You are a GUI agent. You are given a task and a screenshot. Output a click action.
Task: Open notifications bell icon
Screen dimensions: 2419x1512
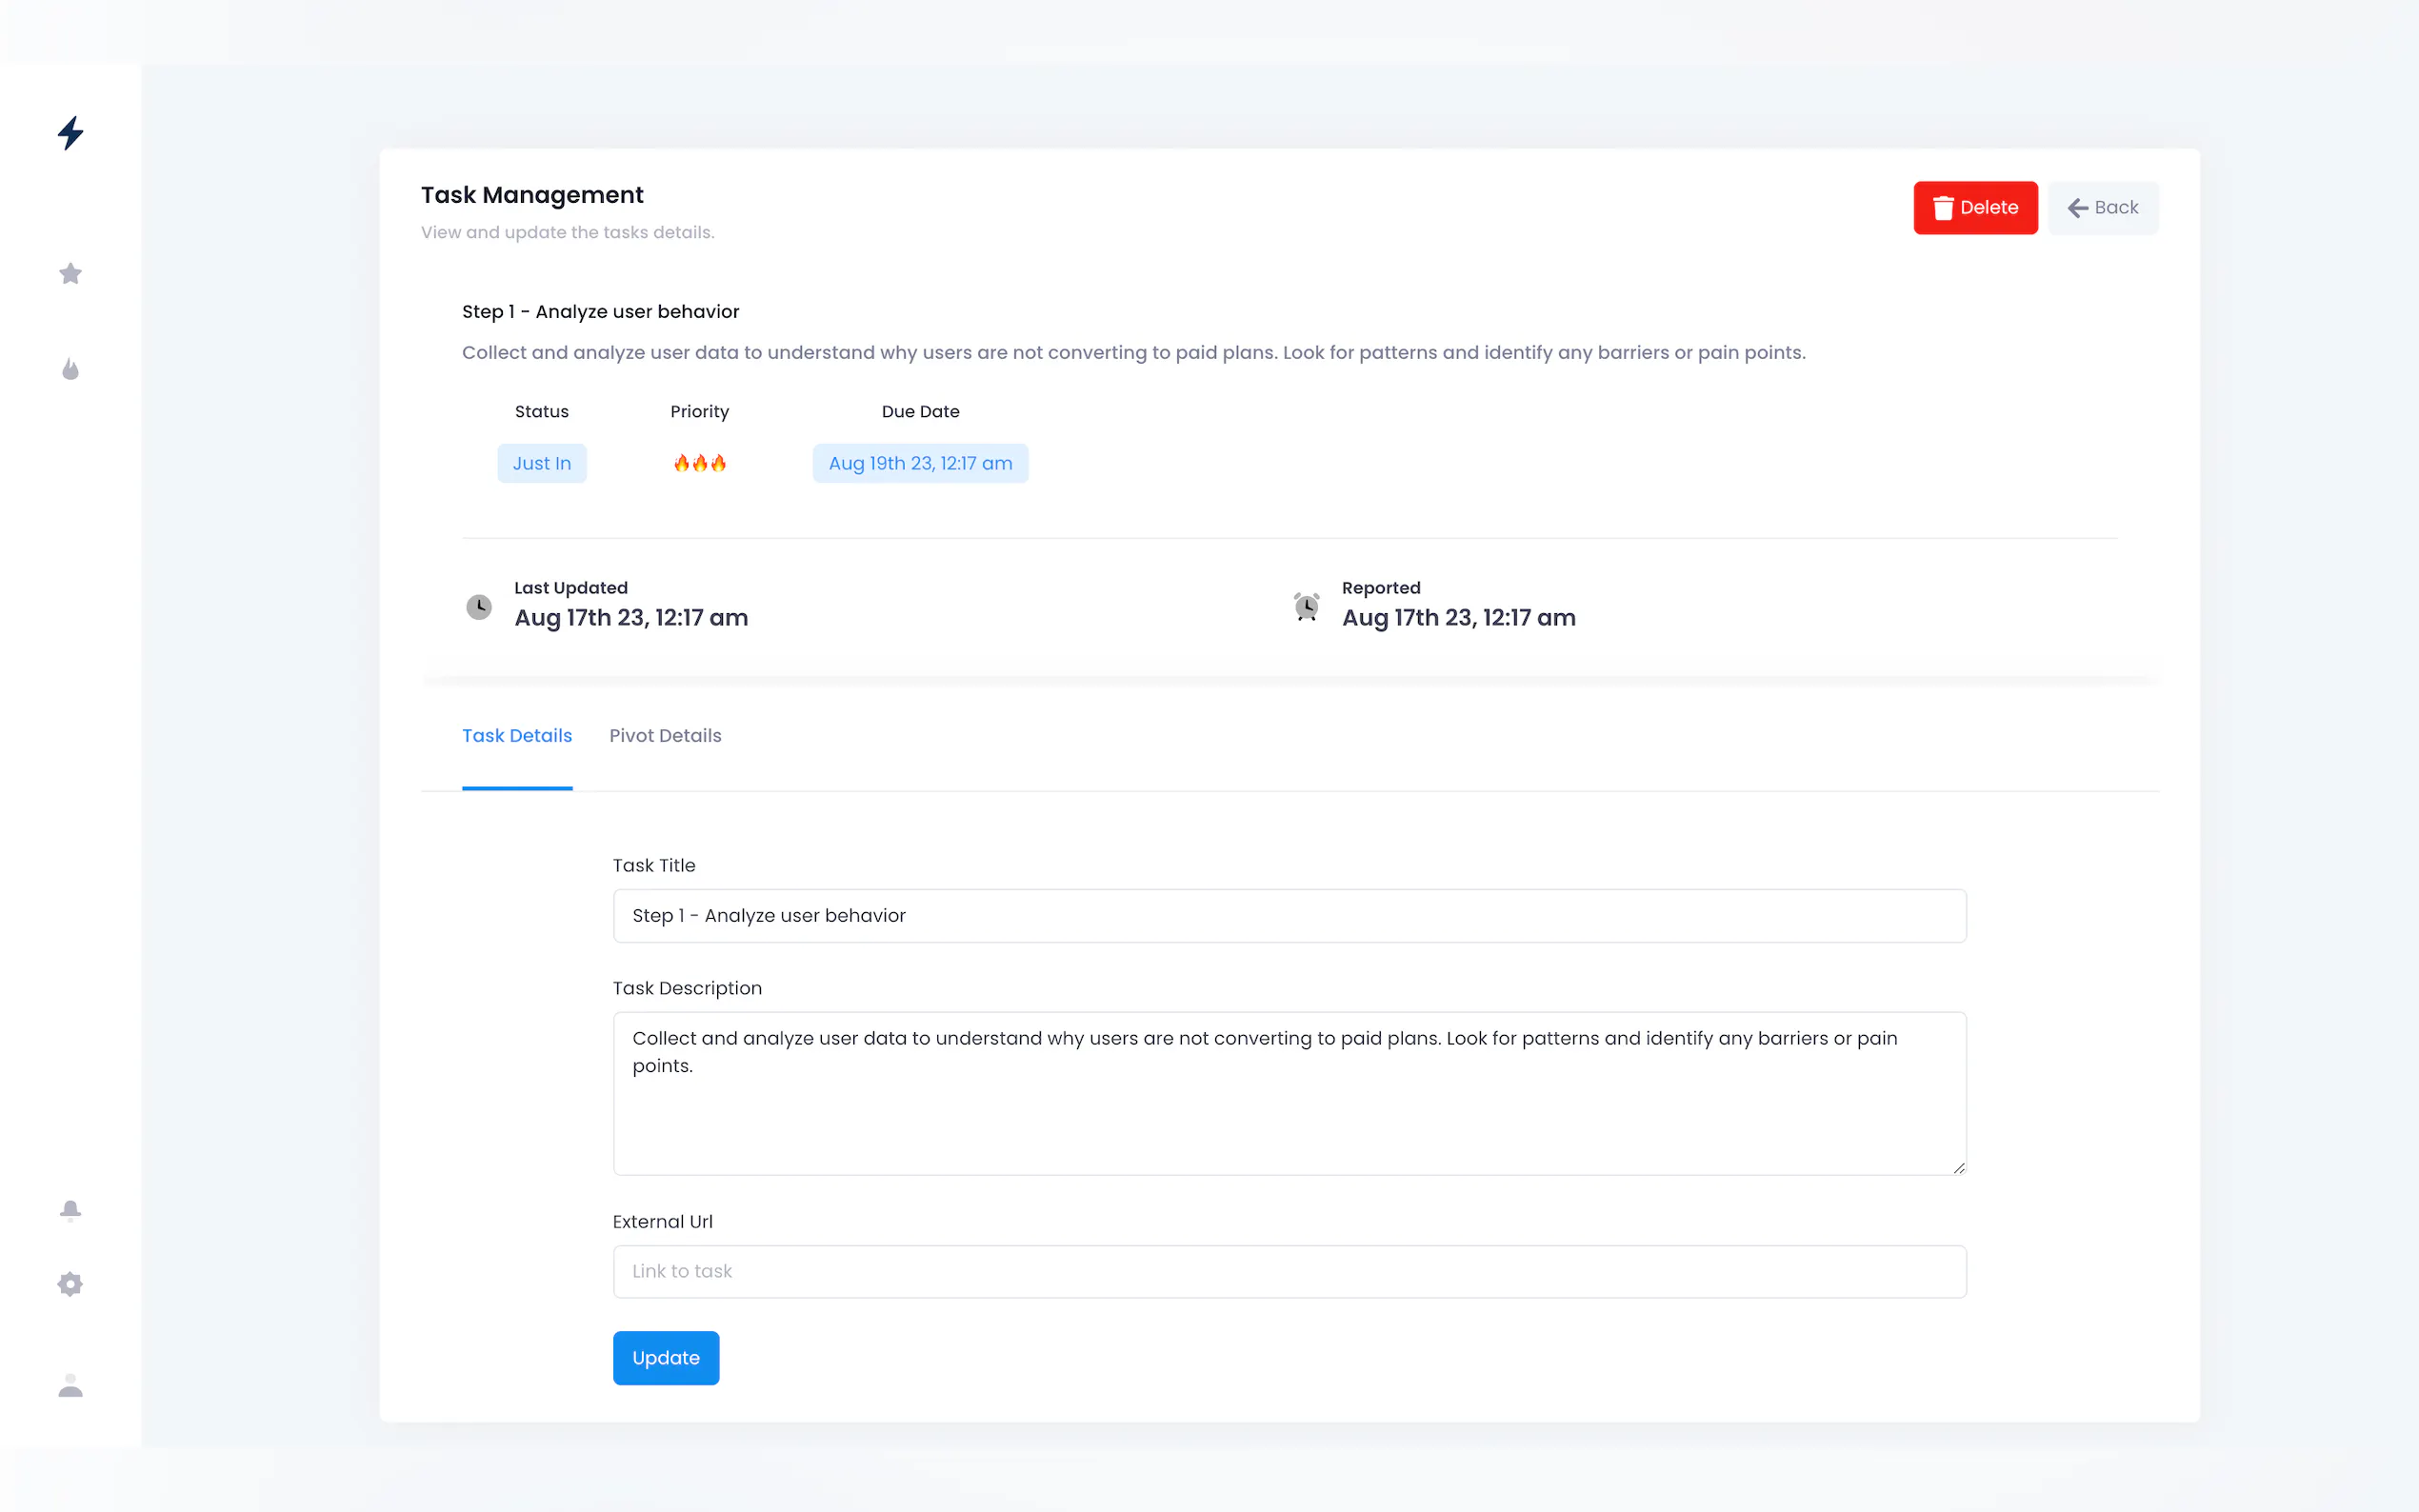[x=70, y=1210]
